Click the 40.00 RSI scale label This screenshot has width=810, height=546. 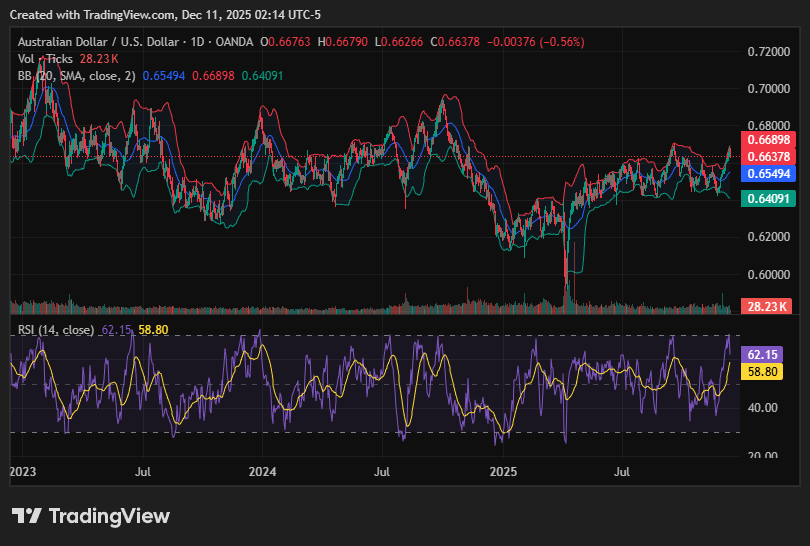point(762,407)
